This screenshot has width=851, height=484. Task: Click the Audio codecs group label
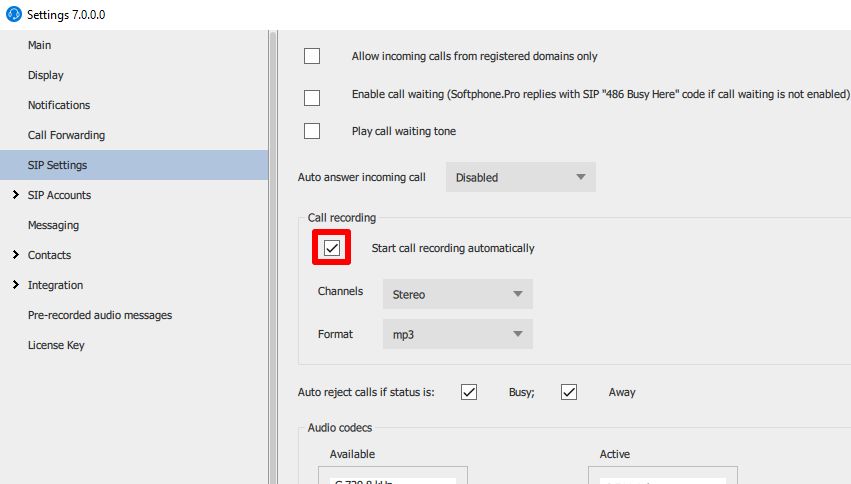coord(340,428)
